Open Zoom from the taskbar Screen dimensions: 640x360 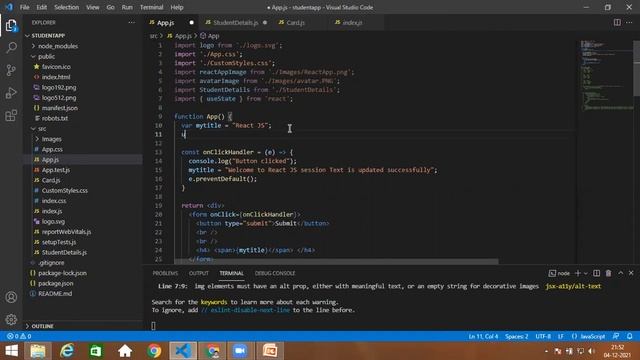click(x=240, y=351)
